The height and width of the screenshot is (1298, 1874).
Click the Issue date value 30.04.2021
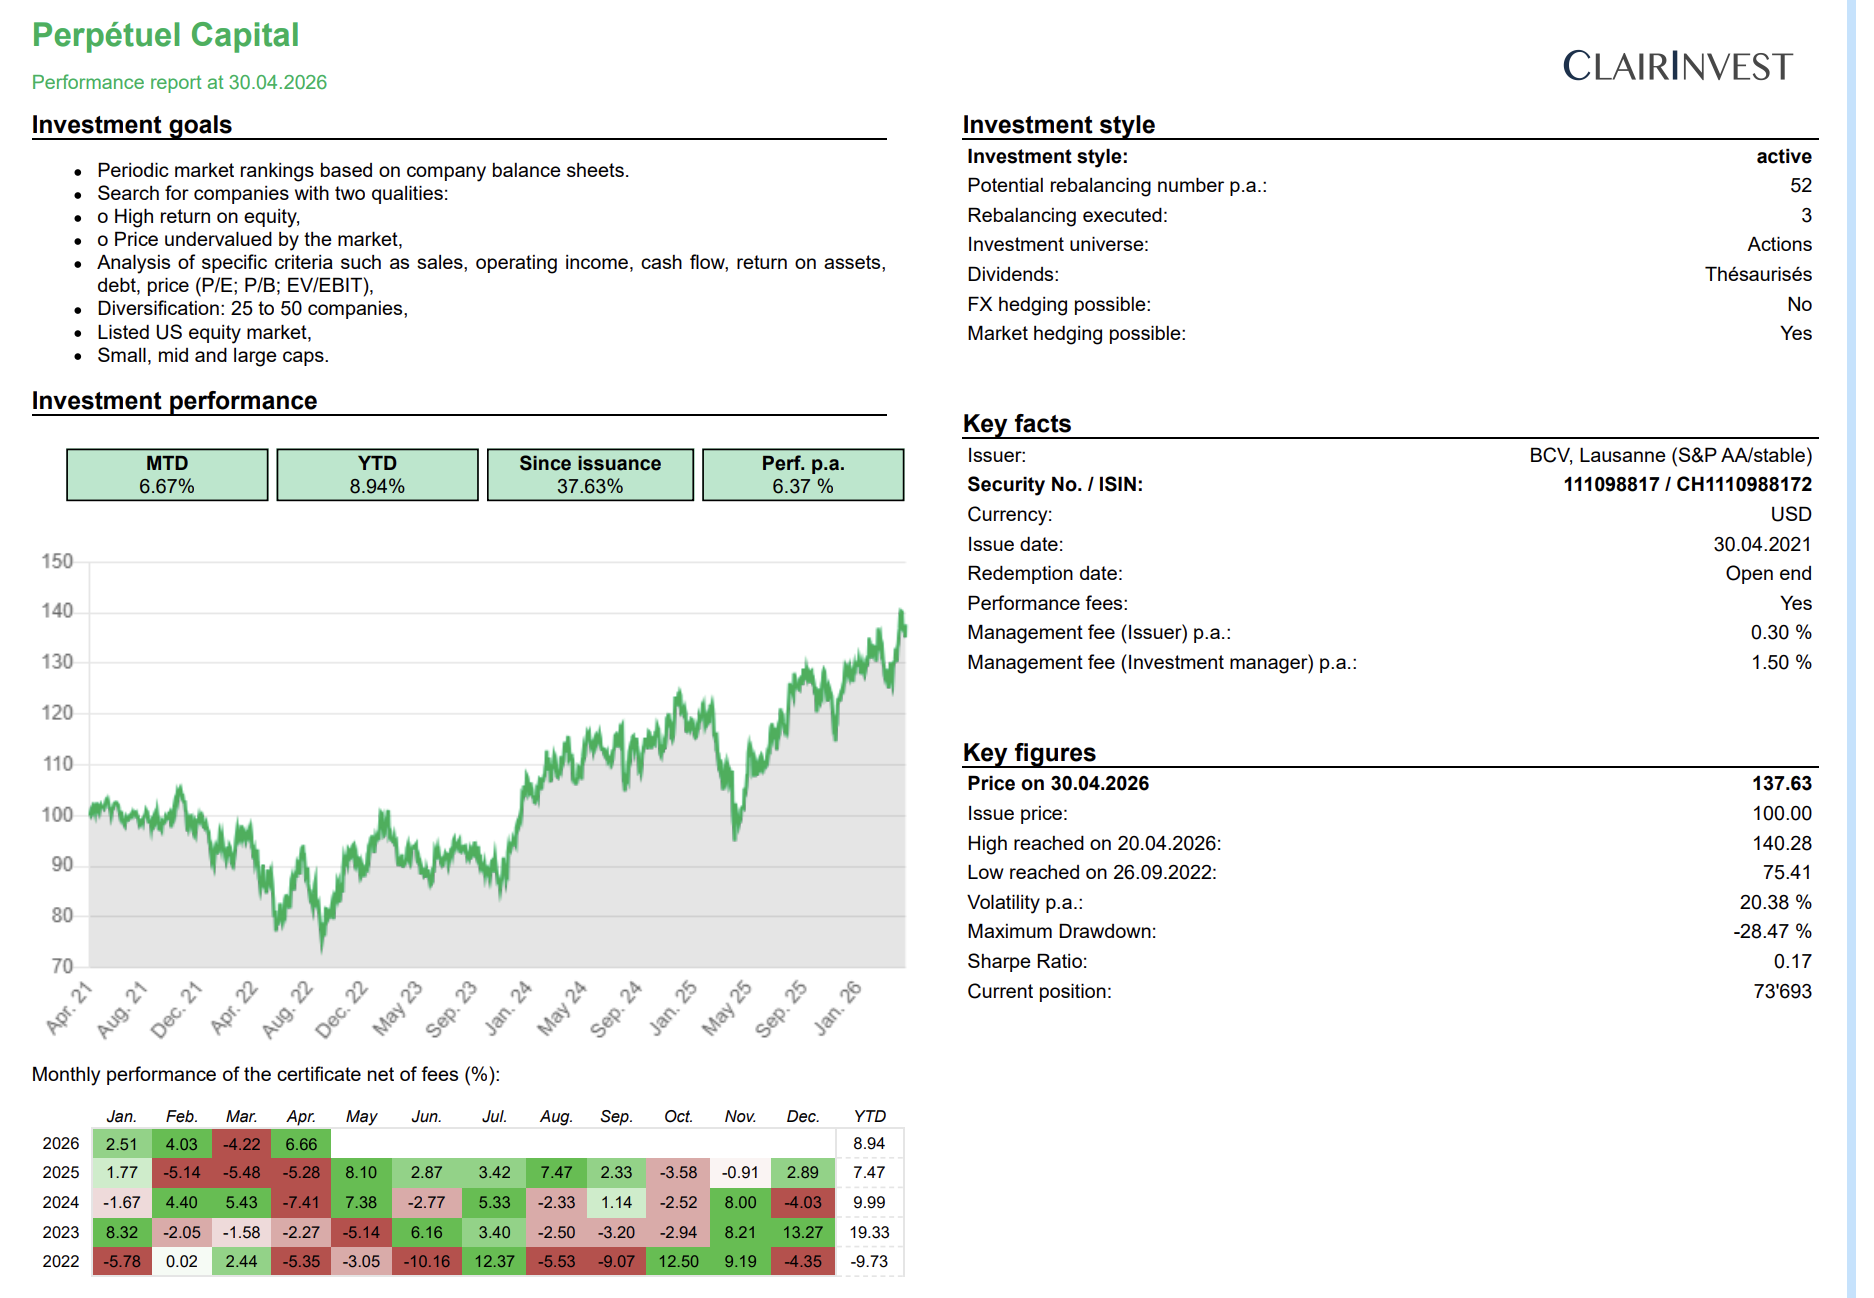point(1762,545)
